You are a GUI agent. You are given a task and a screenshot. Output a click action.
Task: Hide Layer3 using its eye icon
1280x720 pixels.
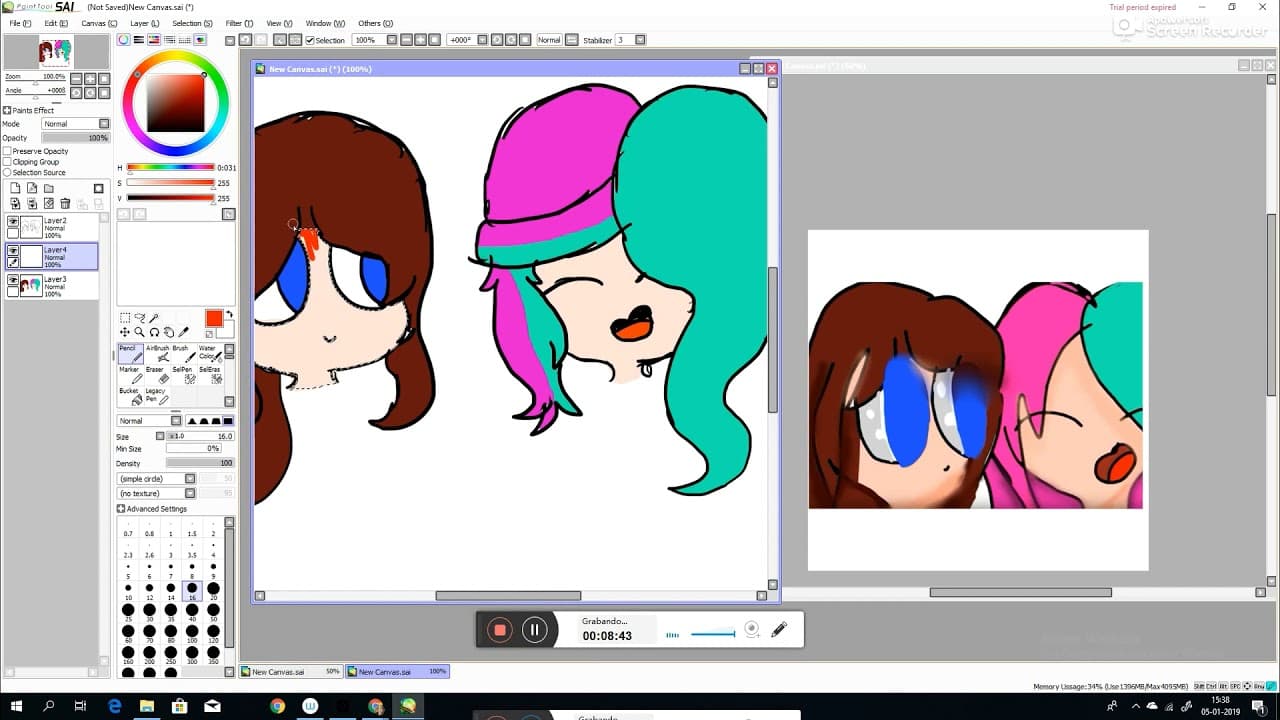point(13,280)
